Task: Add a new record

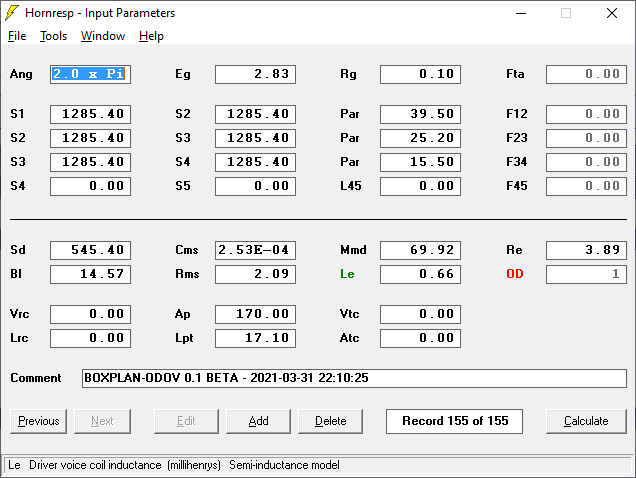Action: pos(258,421)
